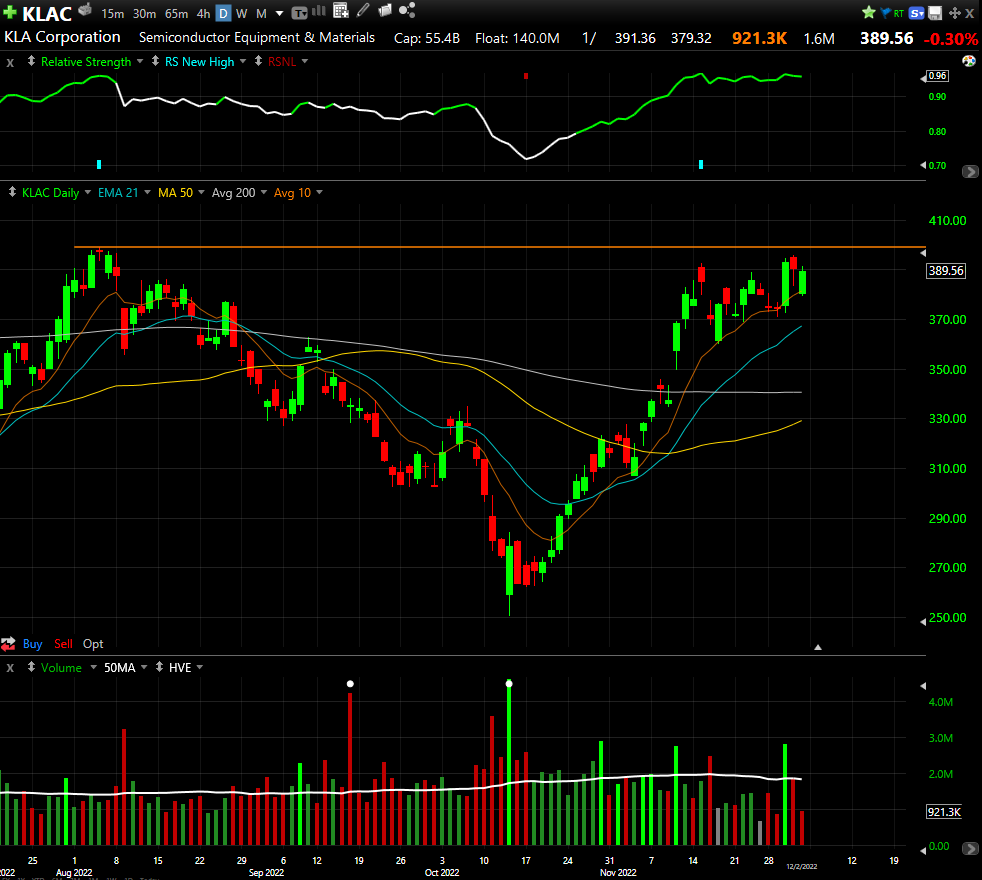
Task: Click the EMA 21 indicator label
Action: pos(118,193)
